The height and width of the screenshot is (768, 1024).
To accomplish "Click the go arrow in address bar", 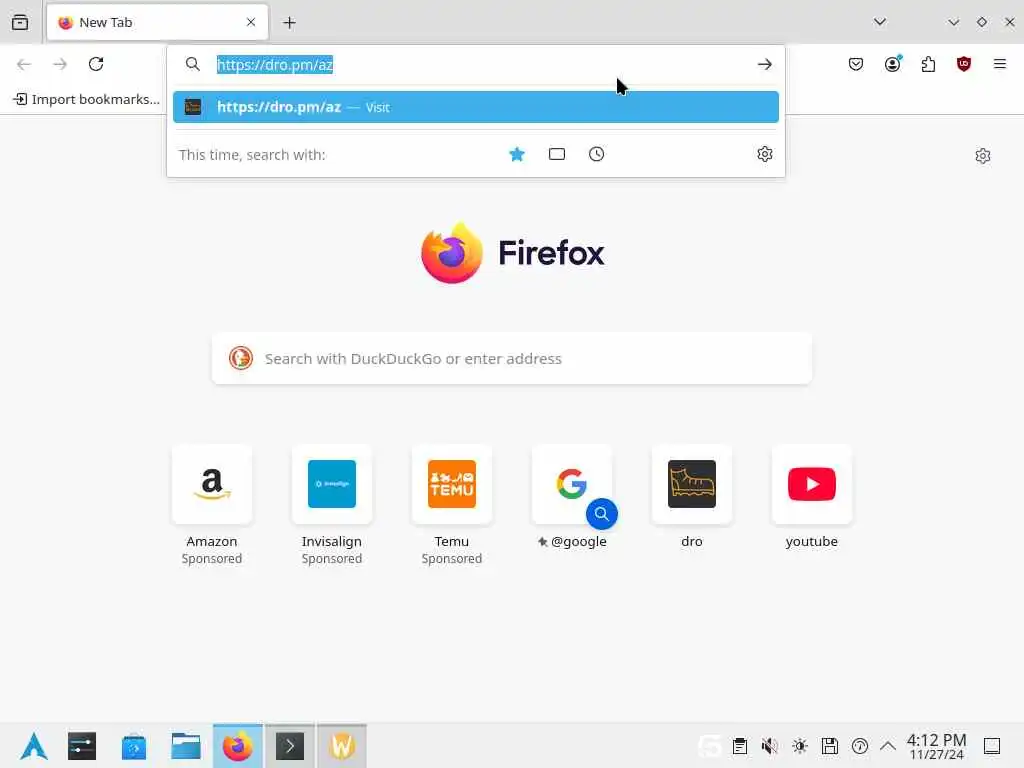I will pos(765,64).
